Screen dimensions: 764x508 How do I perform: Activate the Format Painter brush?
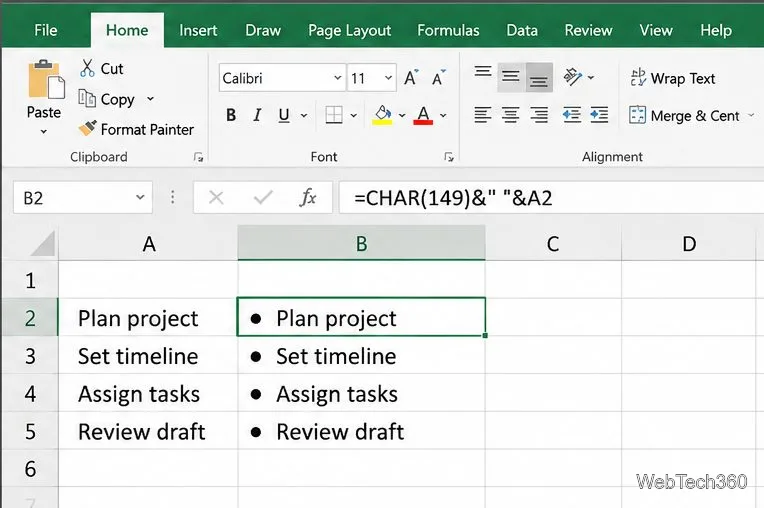coord(88,129)
